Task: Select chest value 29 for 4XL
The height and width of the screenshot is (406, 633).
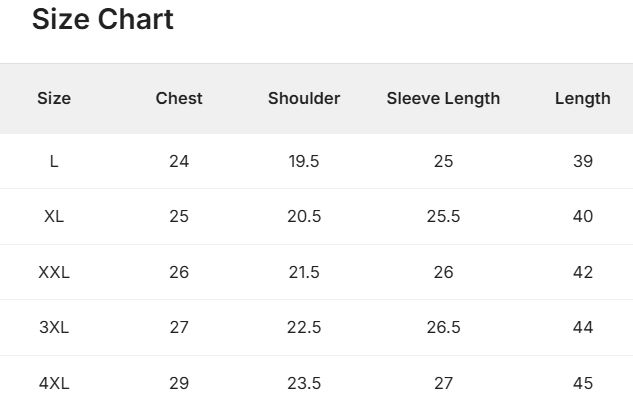Action: coord(179,383)
